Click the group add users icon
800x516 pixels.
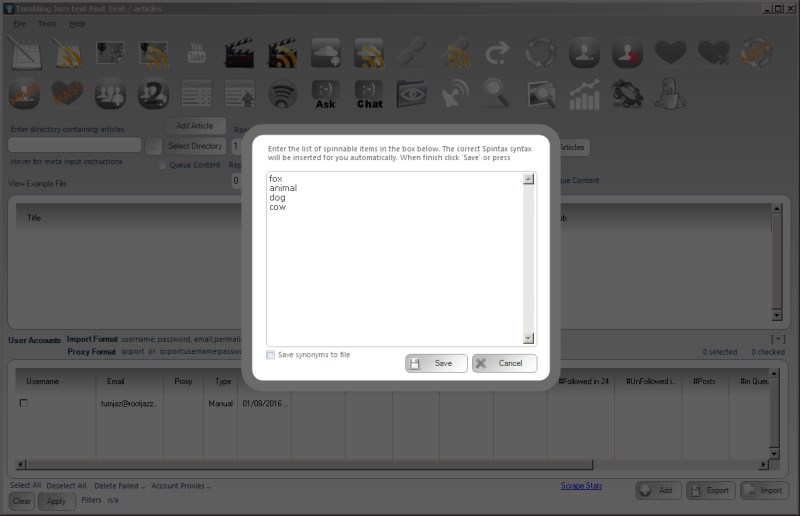pos(110,94)
